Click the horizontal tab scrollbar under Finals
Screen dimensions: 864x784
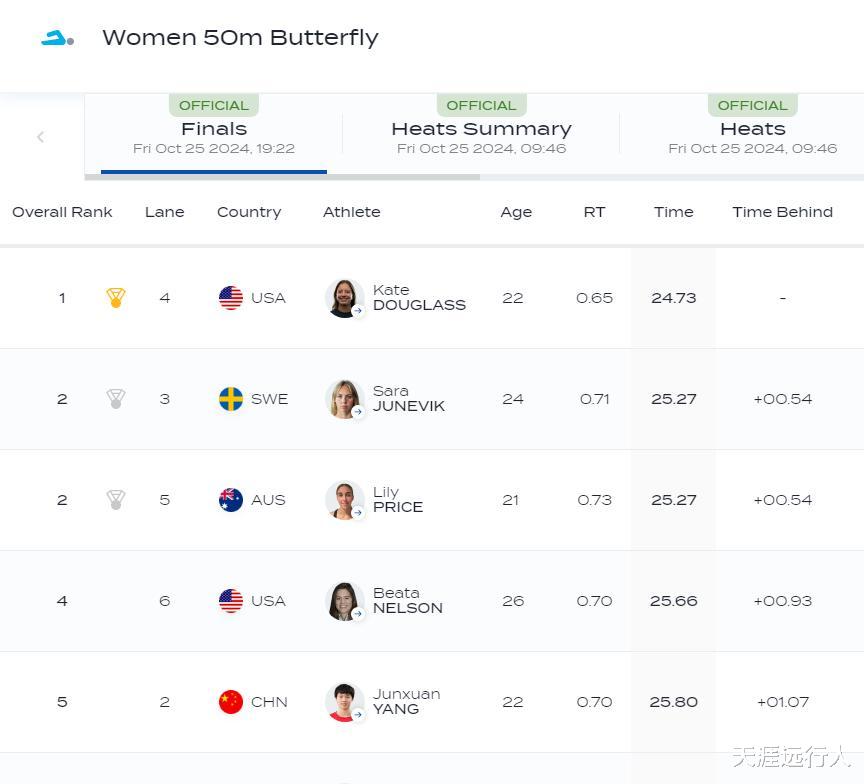coord(282,177)
